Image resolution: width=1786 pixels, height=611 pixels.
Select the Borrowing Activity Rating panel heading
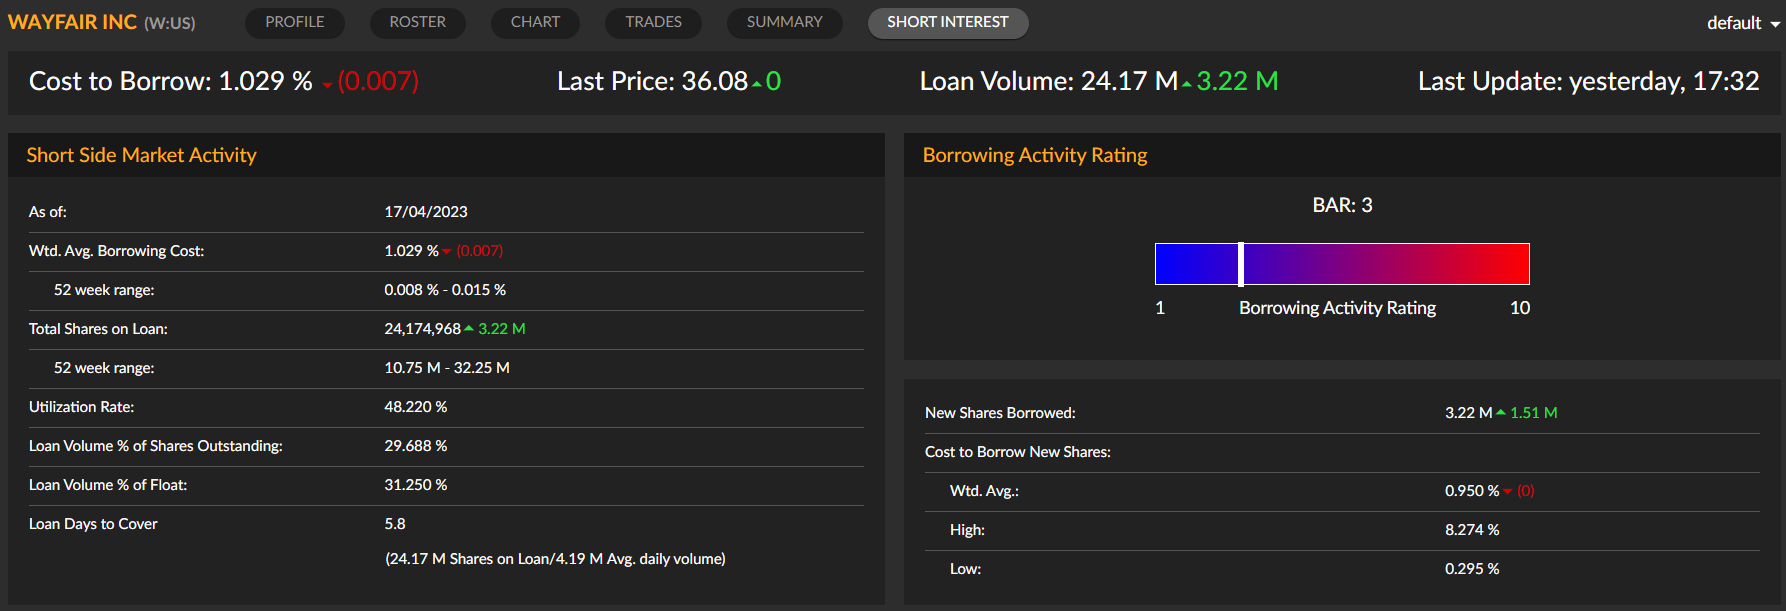[x=1035, y=155]
